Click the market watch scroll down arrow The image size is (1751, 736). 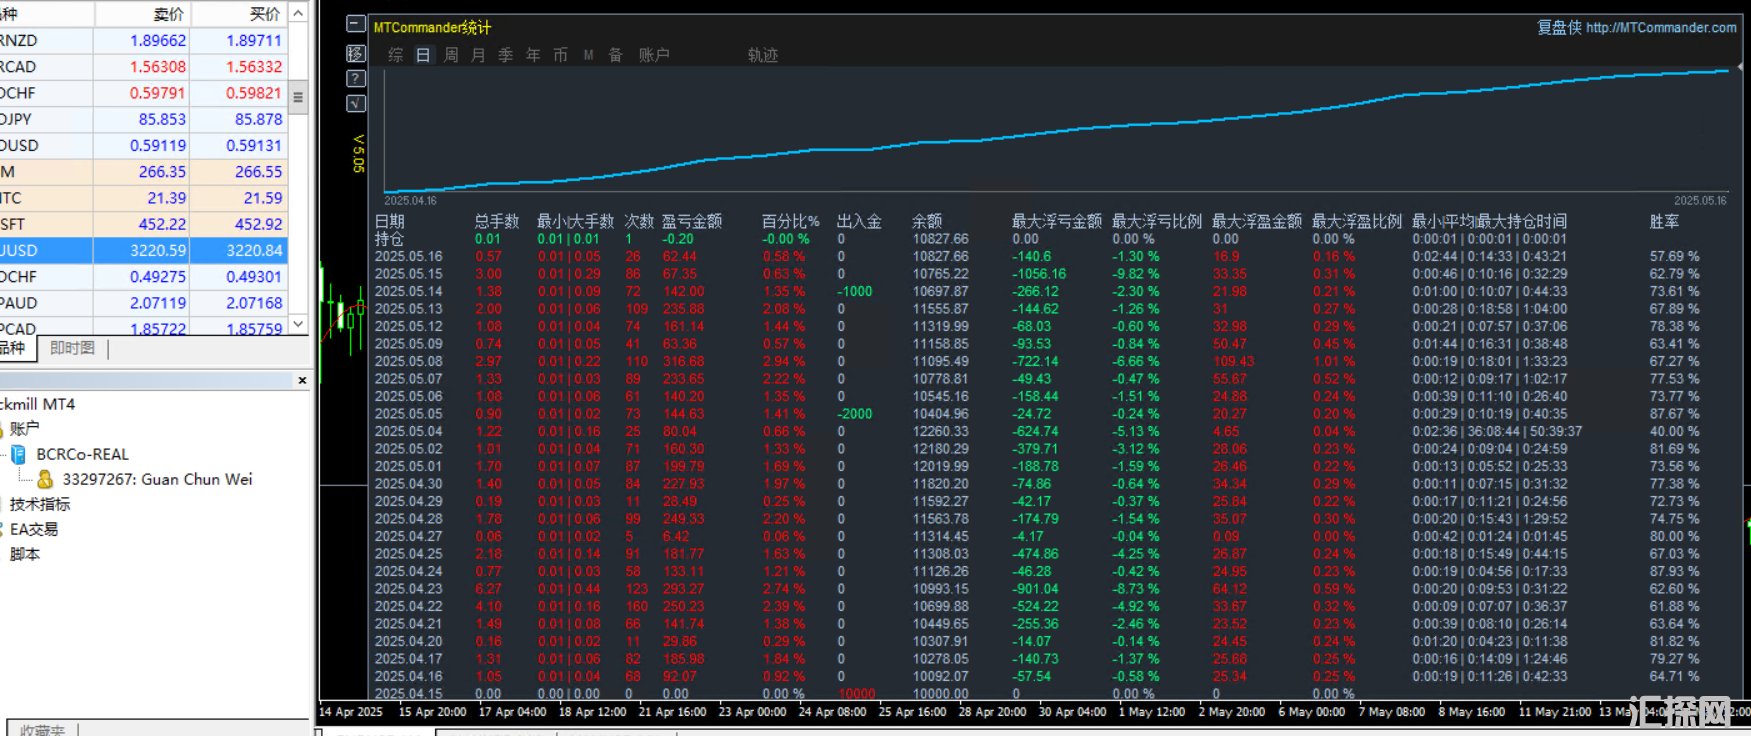tap(298, 324)
